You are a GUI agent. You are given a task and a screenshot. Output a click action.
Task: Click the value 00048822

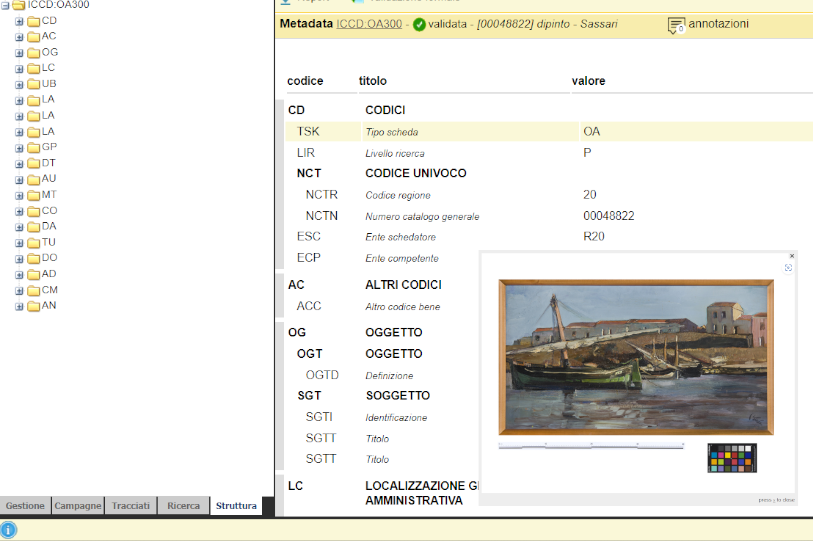pyautogui.click(x=609, y=216)
